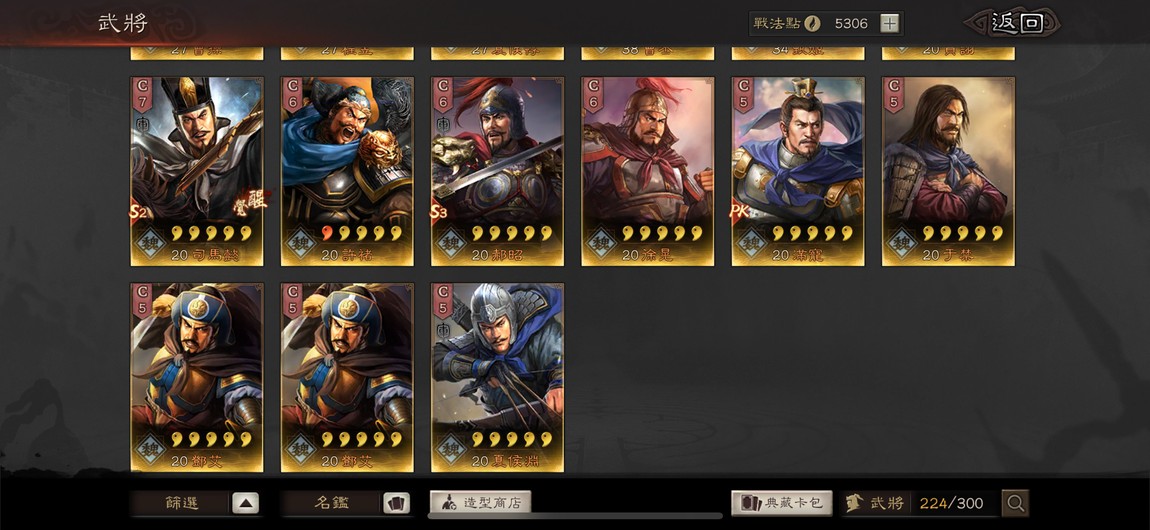Open the magnifier search icon
This screenshot has height=530, width=1150.
[1015, 503]
